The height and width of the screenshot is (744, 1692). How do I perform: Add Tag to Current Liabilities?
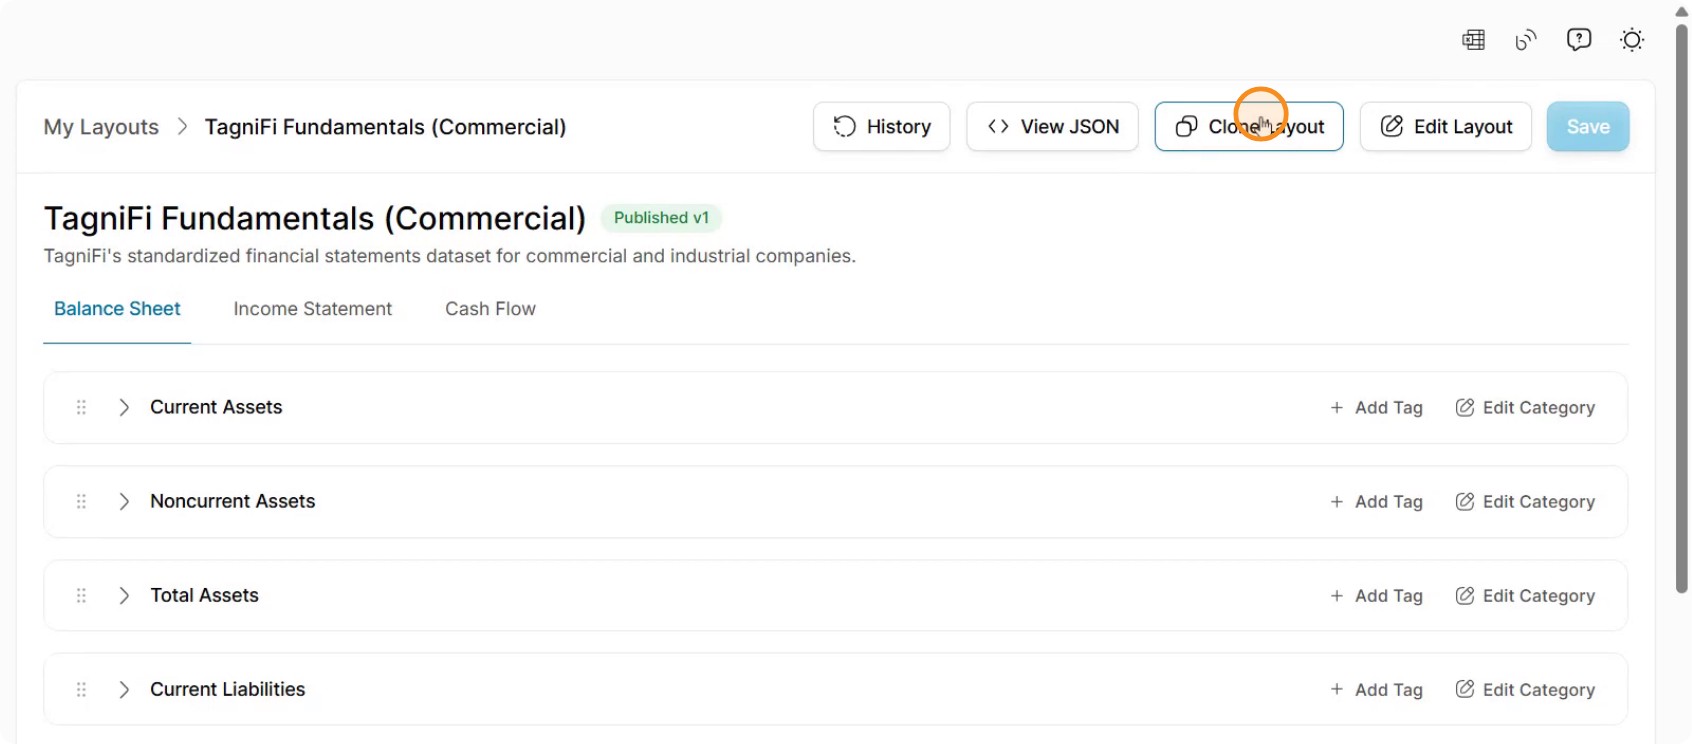[x=1376, y=689]
